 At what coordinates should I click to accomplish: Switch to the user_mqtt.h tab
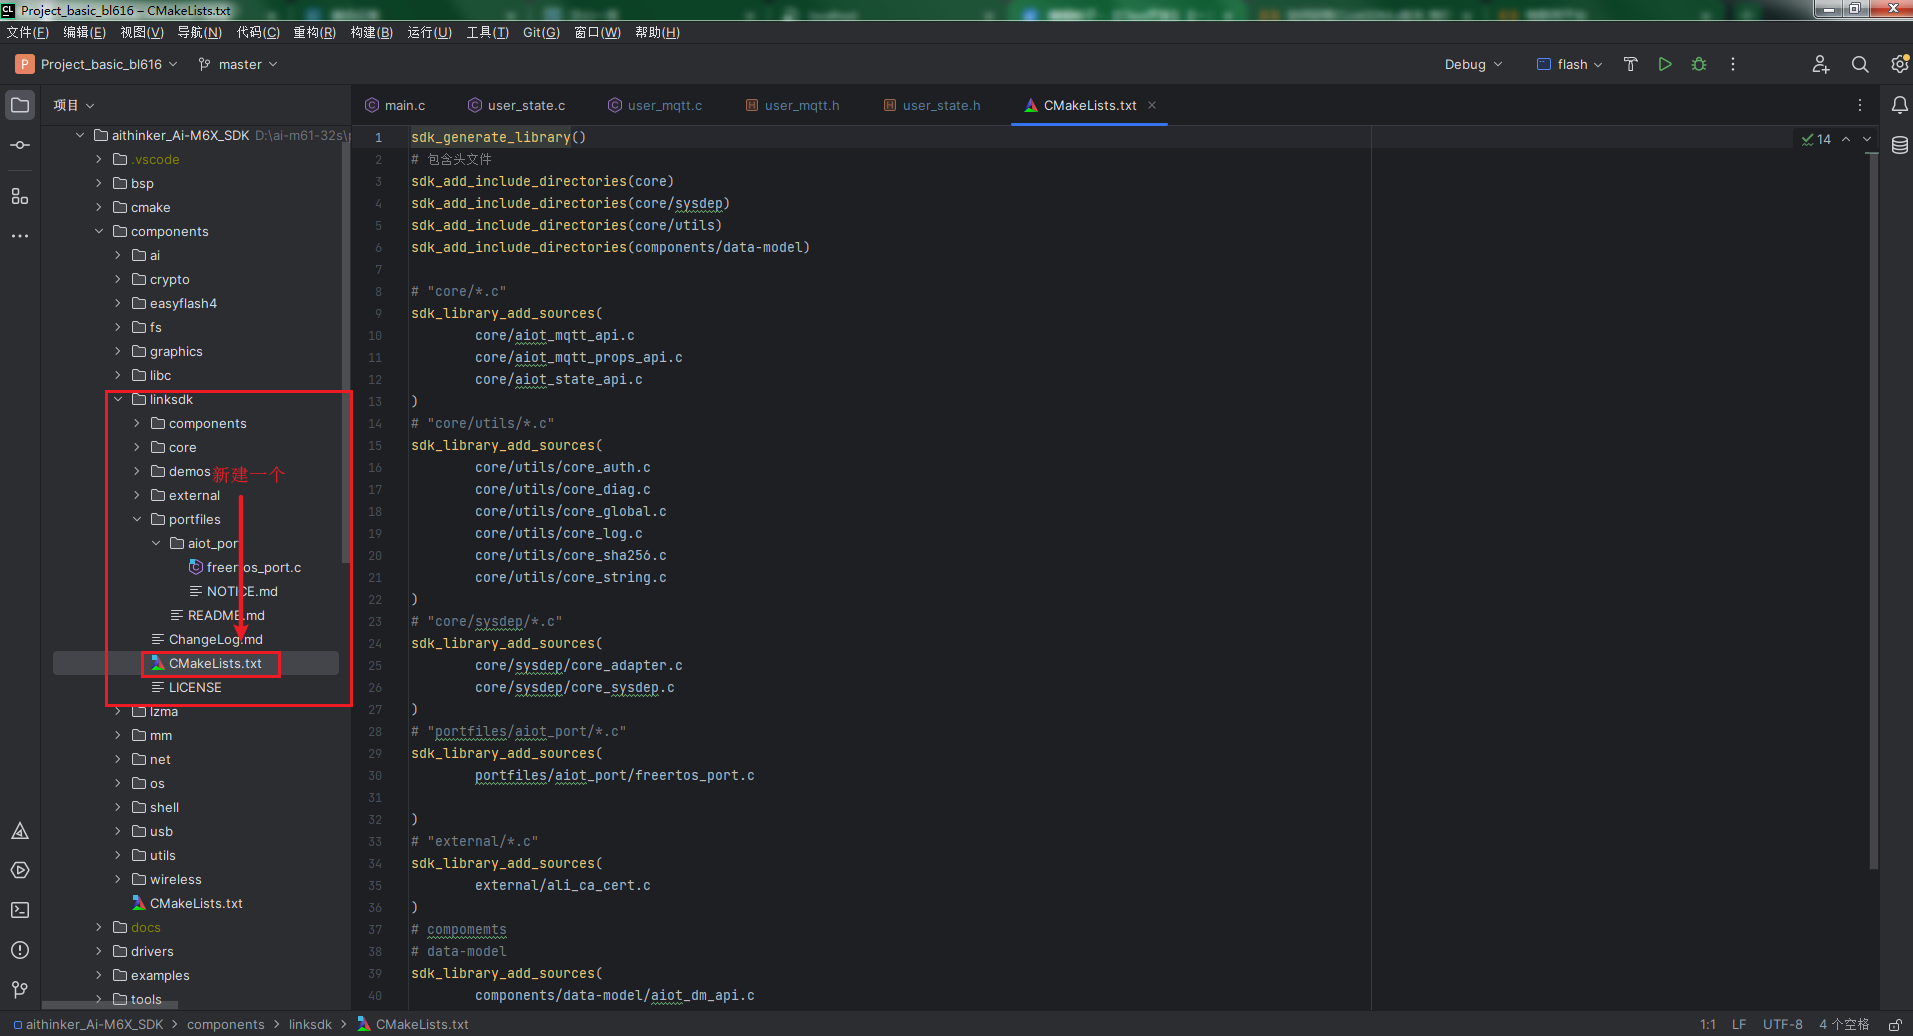pos(793,105)
